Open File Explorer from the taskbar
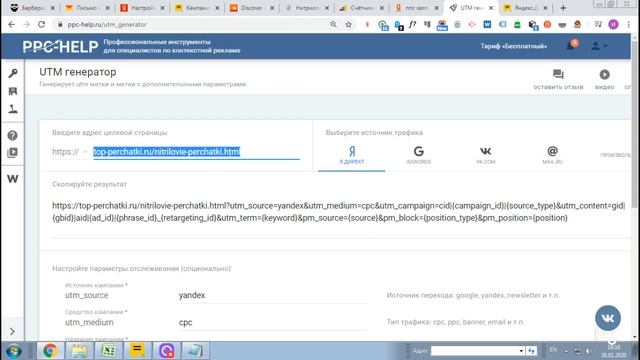 tap(80, 351)
